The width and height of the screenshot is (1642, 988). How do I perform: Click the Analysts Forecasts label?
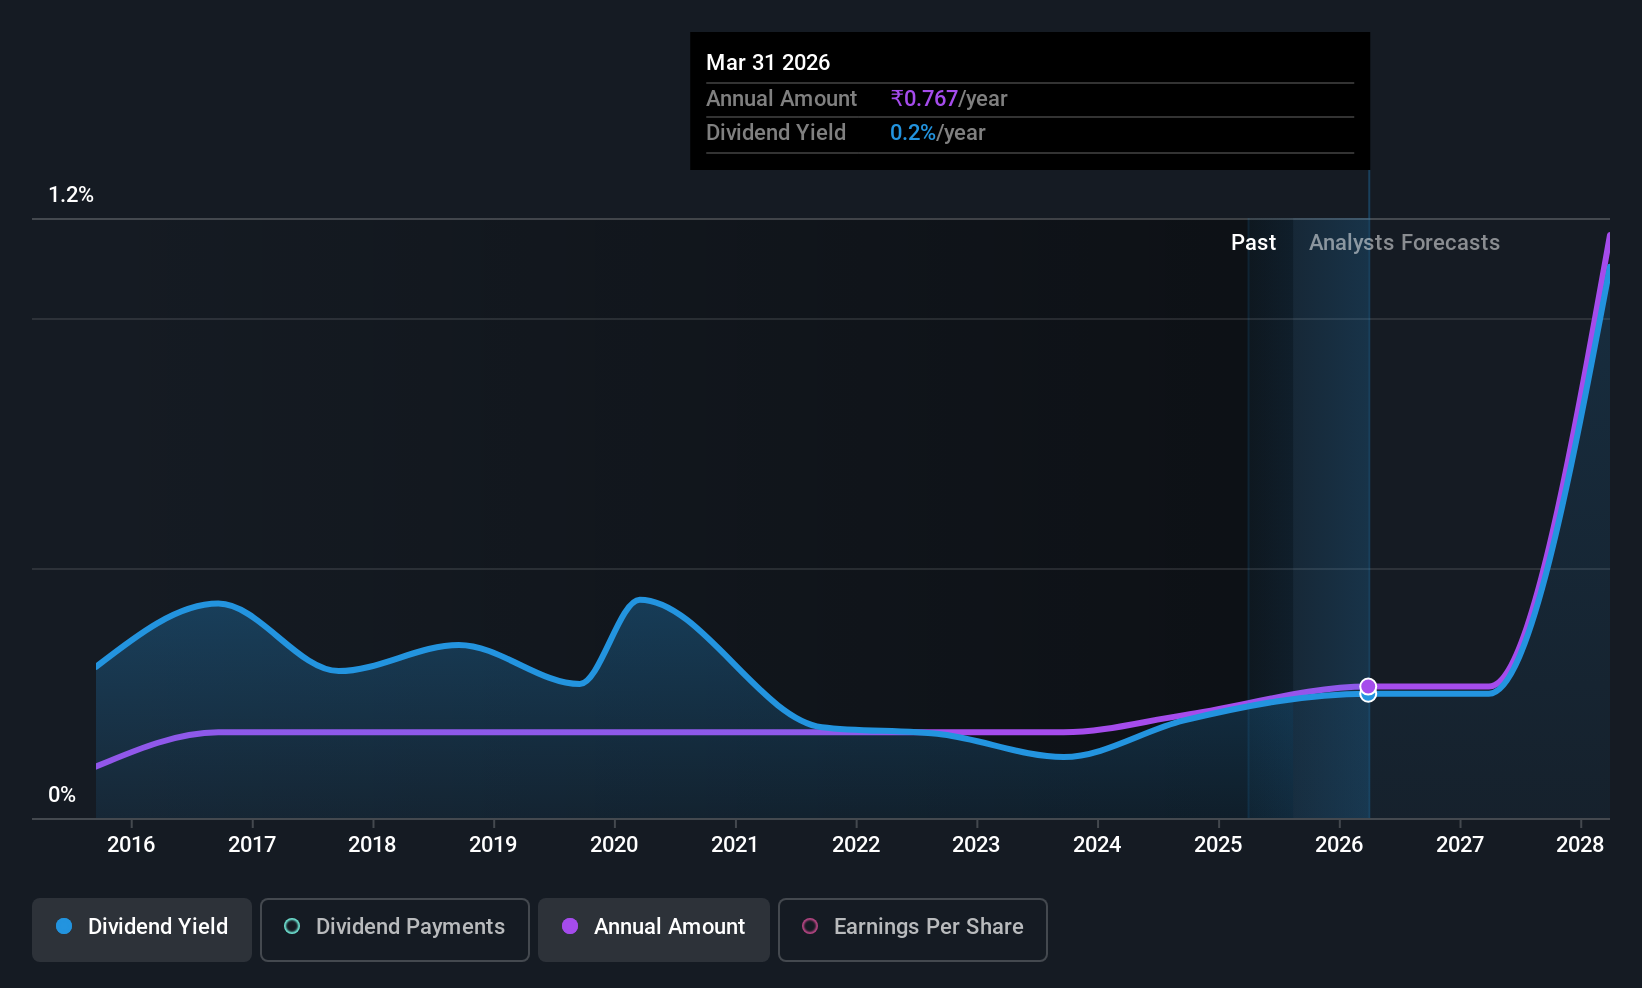pyautogui.click(x=1404, y=243)
